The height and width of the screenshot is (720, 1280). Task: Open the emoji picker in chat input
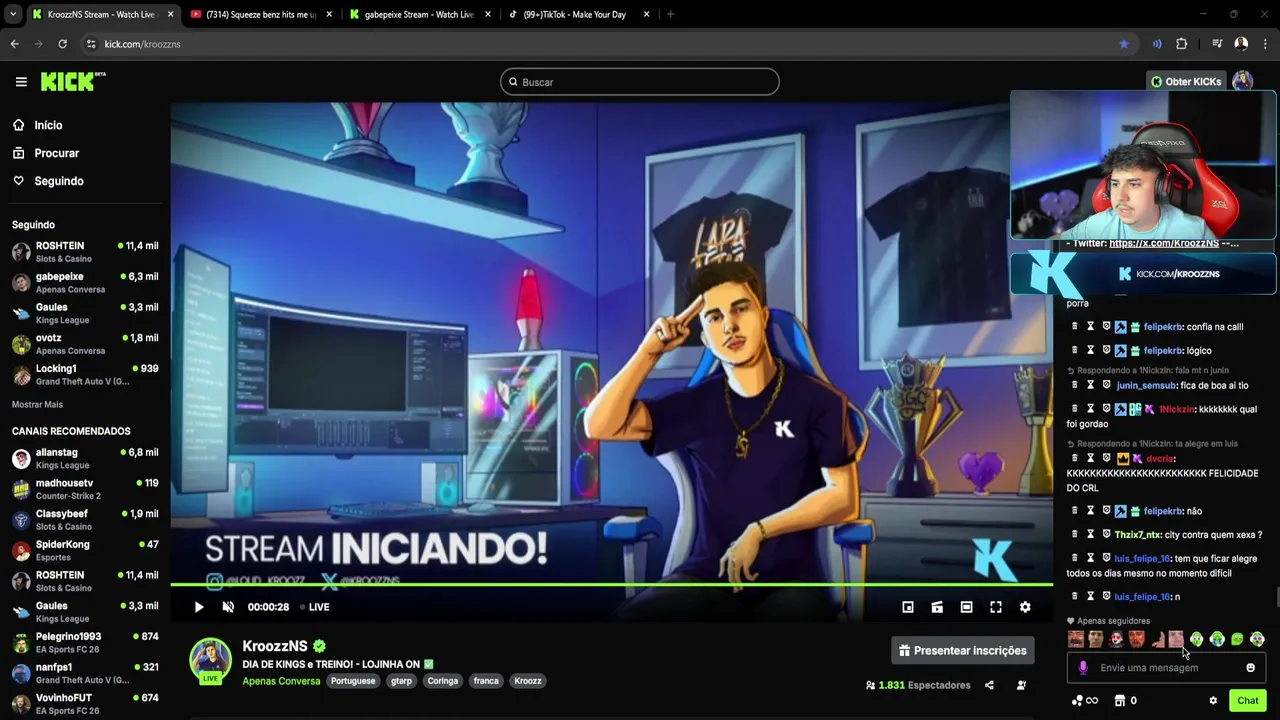(1250, 668)
